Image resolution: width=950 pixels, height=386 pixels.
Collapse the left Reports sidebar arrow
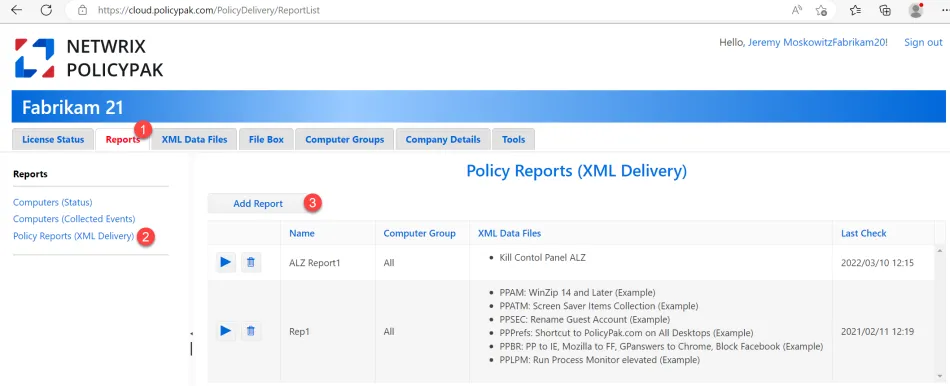(191, 333)
